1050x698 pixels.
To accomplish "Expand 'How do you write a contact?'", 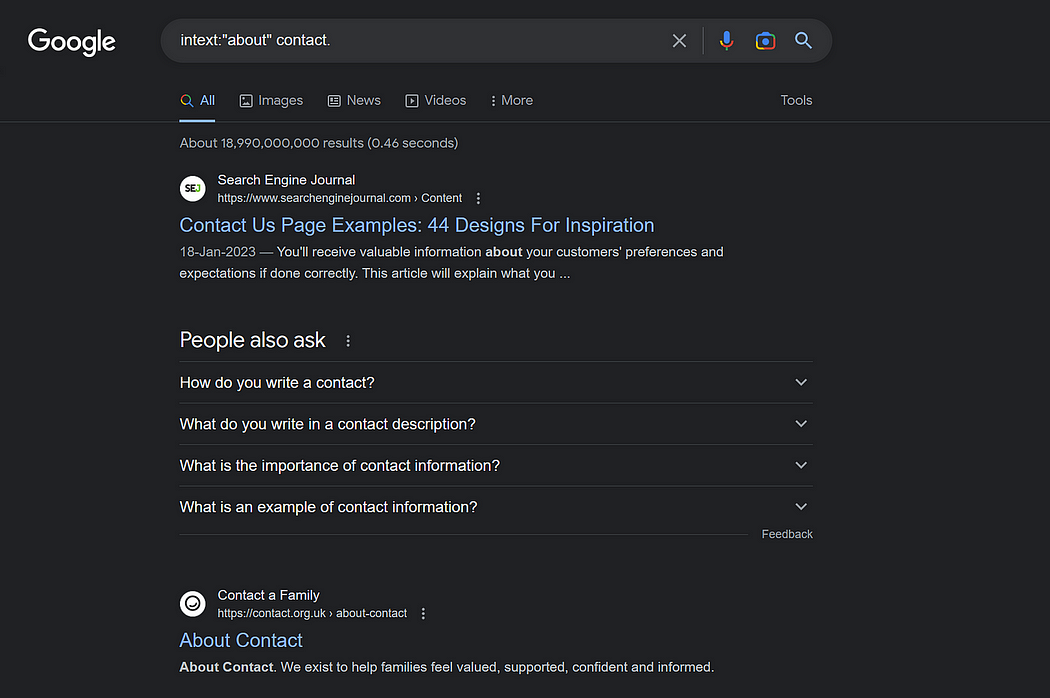I will pos(496,382).
